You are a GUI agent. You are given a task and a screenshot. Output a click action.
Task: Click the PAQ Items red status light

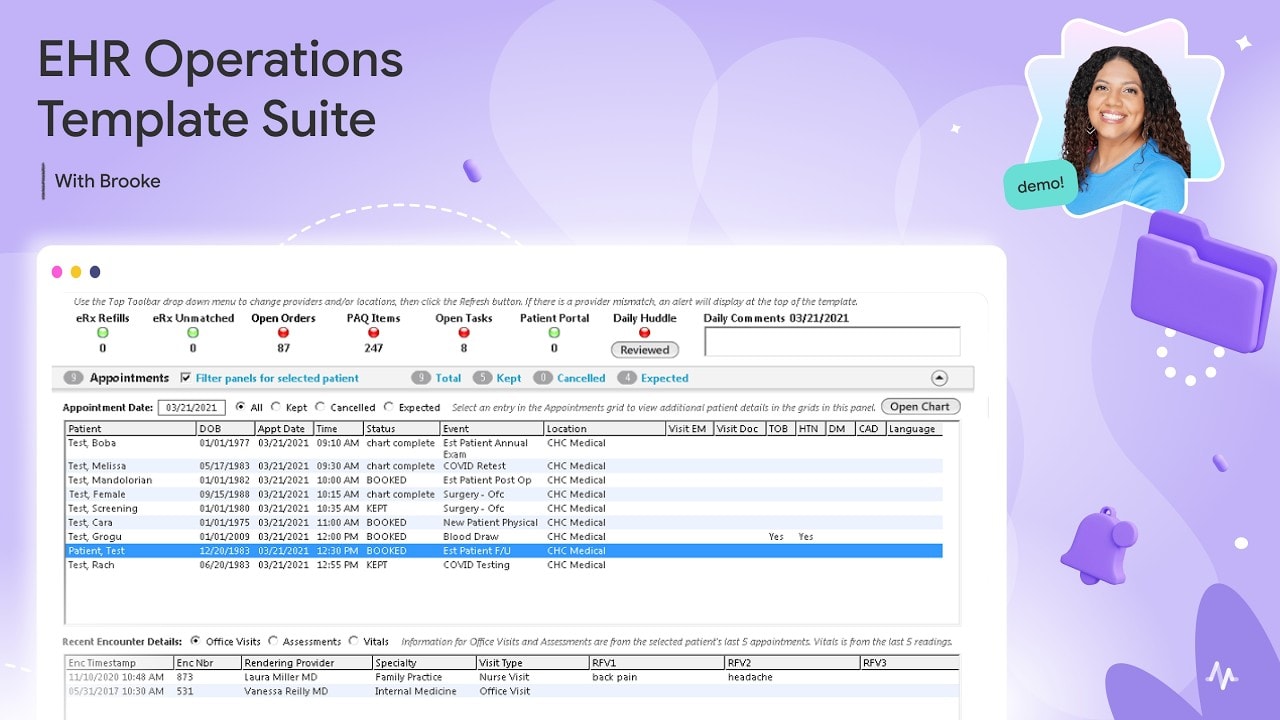[373, 333]
